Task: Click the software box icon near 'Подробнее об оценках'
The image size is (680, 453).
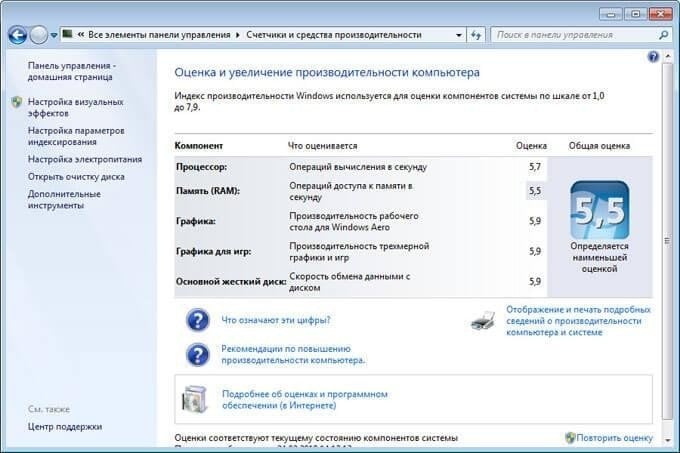Action: click(x=194, y=399)
